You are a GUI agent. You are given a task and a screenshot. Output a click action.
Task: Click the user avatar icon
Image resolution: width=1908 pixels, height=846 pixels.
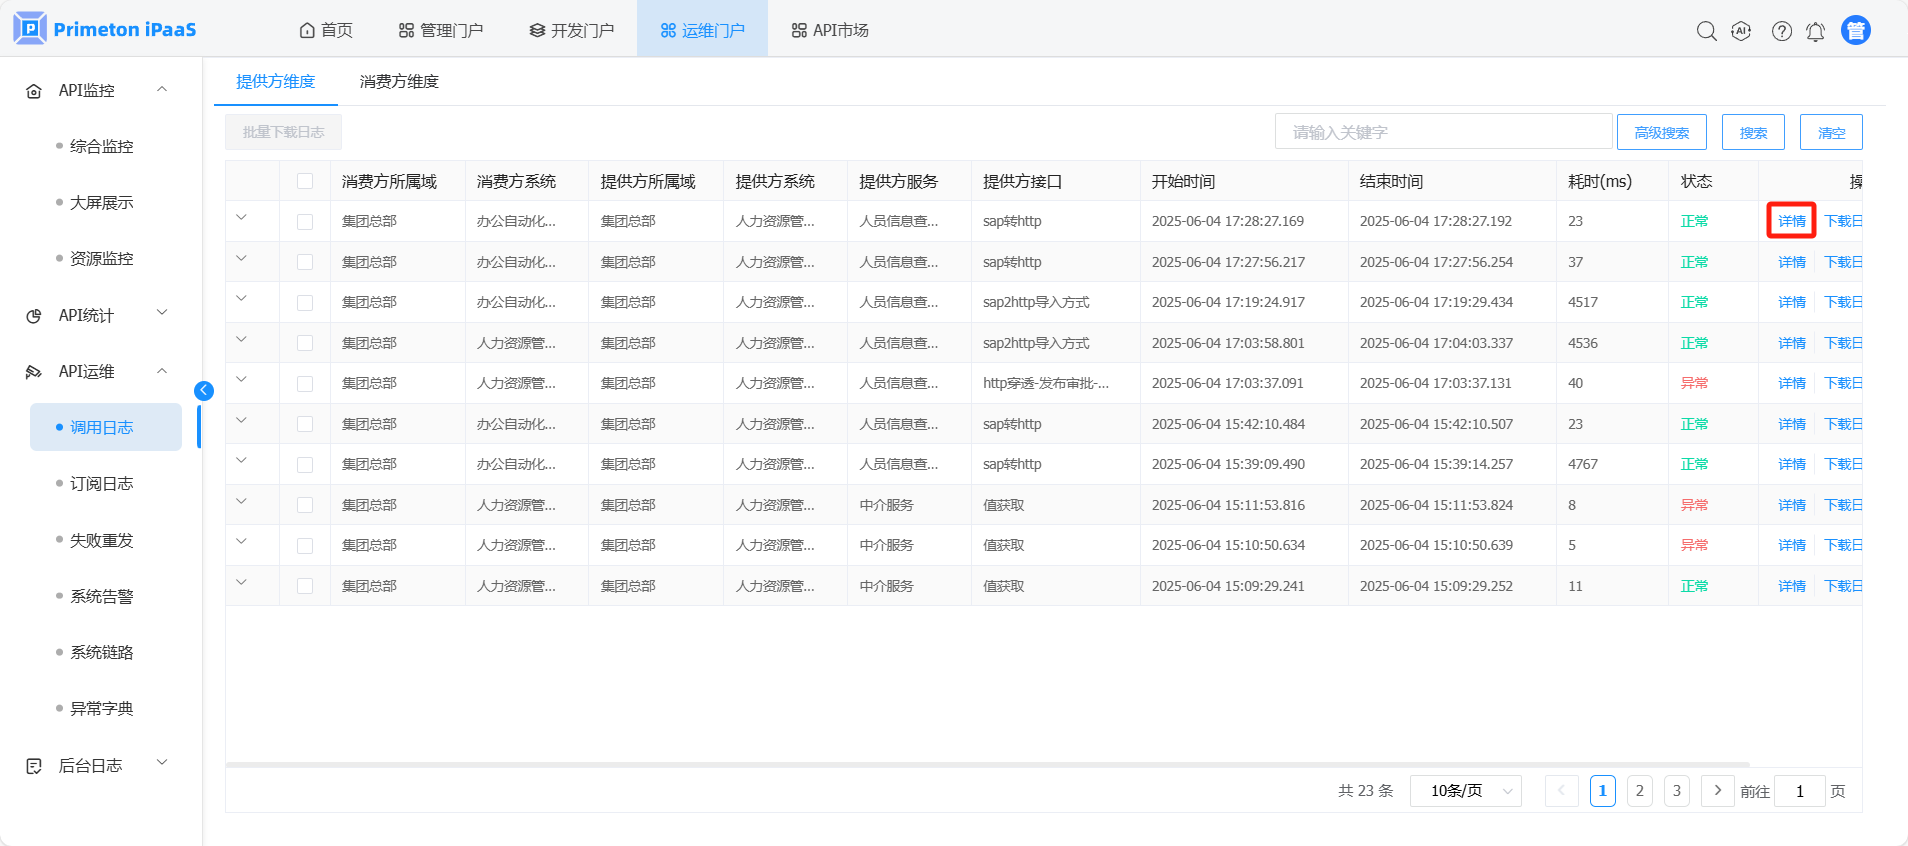coord(1855,31)
